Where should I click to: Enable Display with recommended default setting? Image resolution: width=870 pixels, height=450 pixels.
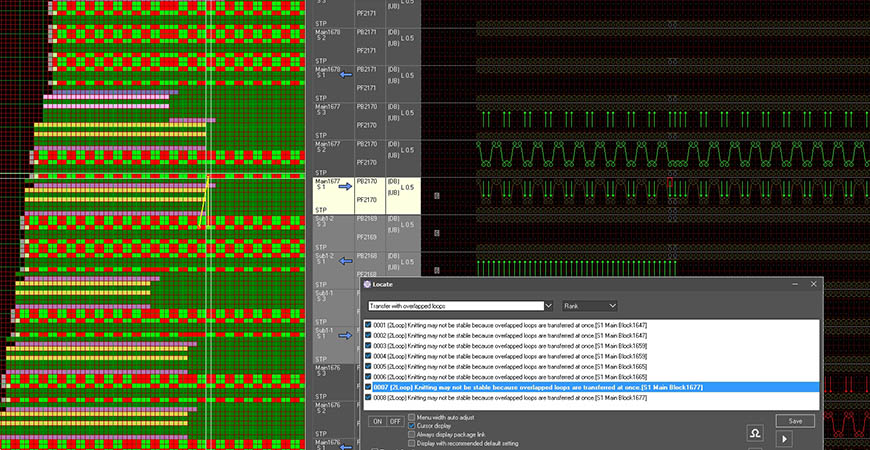tap(412, 443)
